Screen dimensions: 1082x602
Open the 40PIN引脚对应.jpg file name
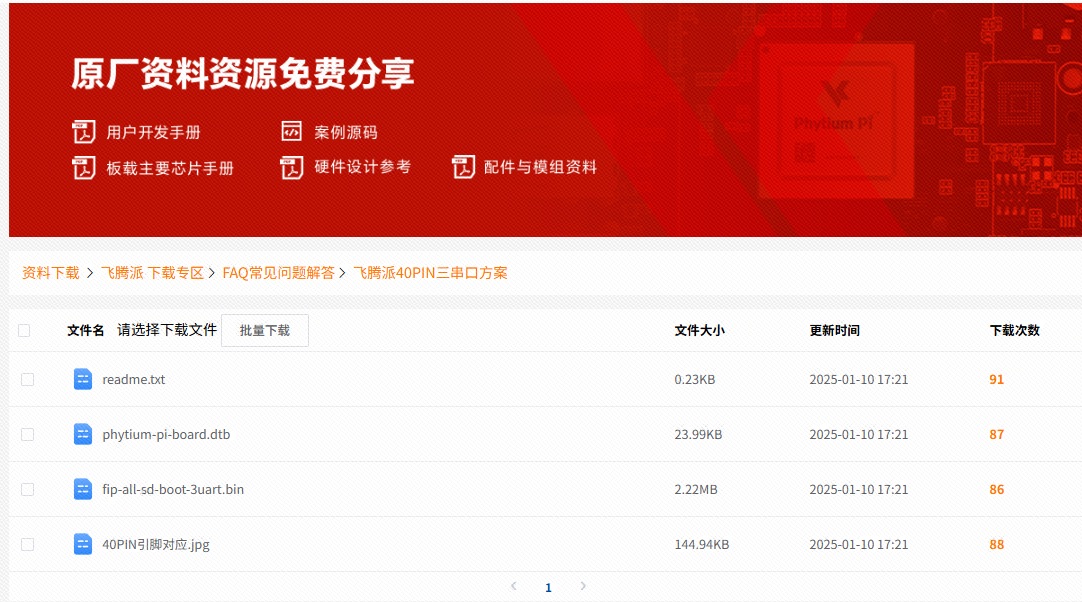pyautogui.click(x=156, y=544)
